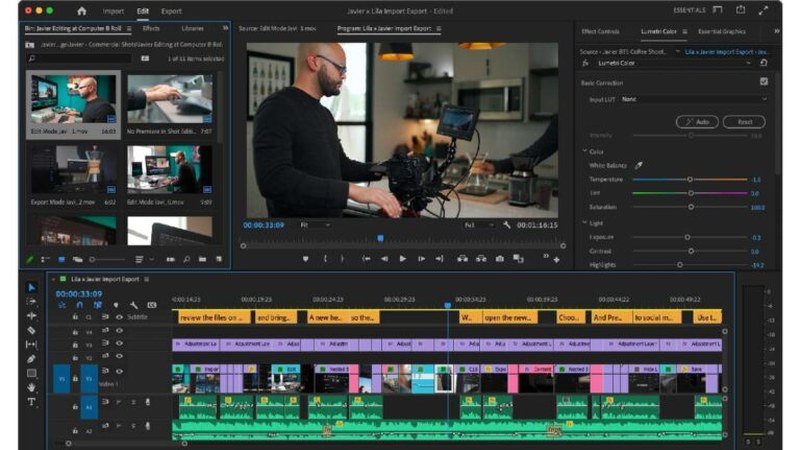This screenshot has width=800, height=450.
Task: Toggle visibility eye of V4 track
Action: 119,331
